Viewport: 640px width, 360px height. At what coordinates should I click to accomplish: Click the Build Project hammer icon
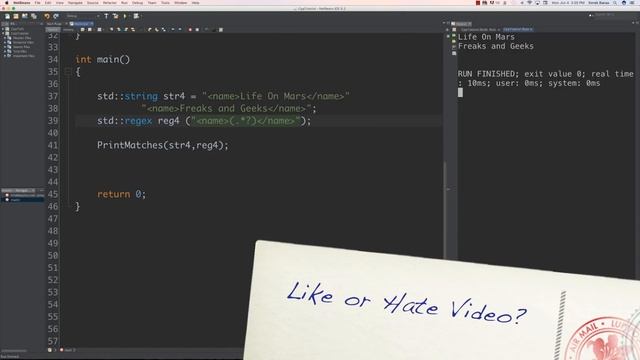coord(107,16)
